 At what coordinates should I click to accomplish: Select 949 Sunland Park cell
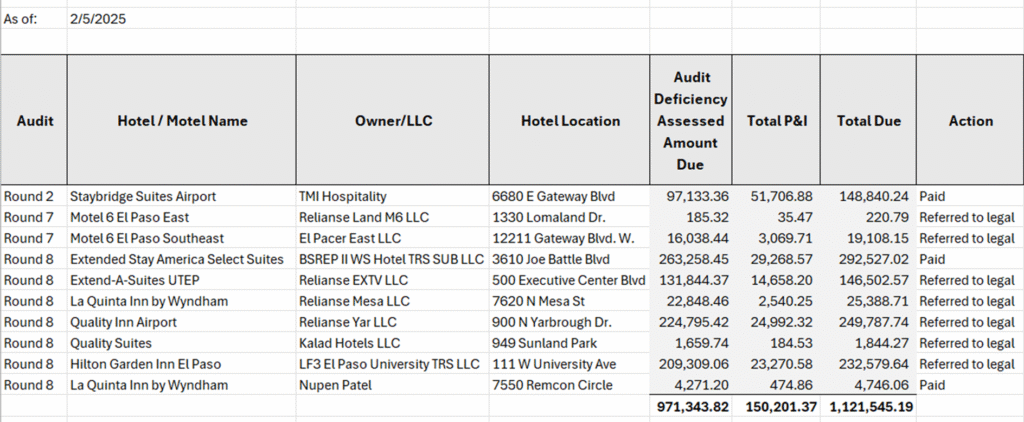point(569,343)
